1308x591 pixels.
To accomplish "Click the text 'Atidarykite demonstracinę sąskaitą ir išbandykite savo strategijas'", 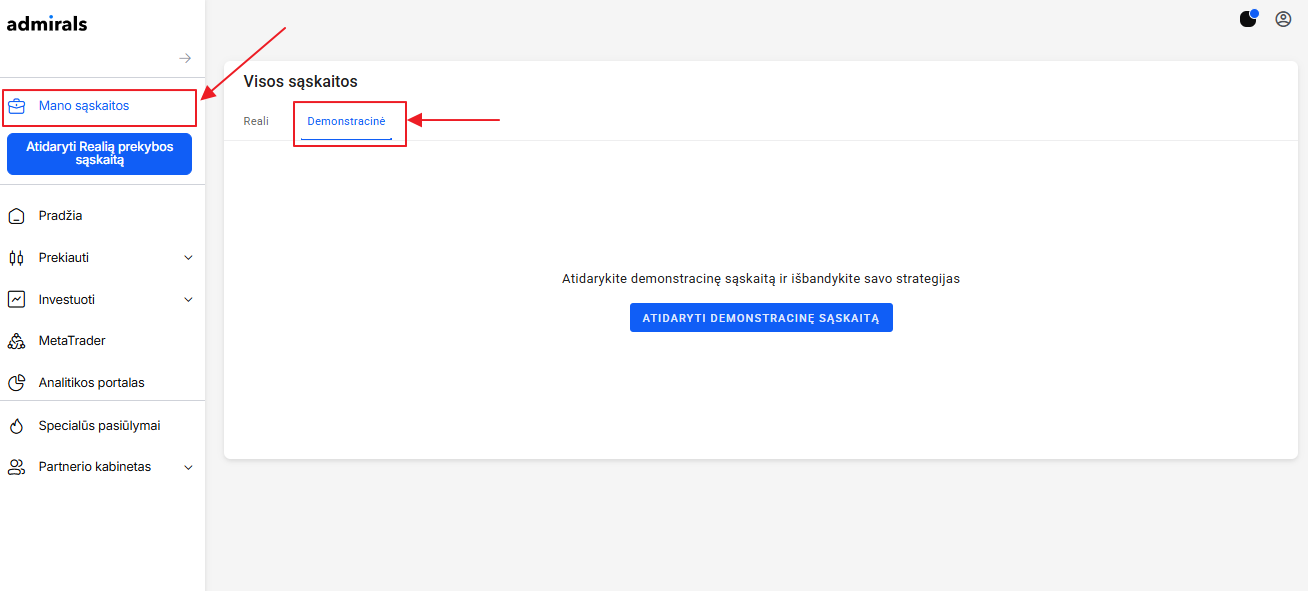I will coord(761,279).
